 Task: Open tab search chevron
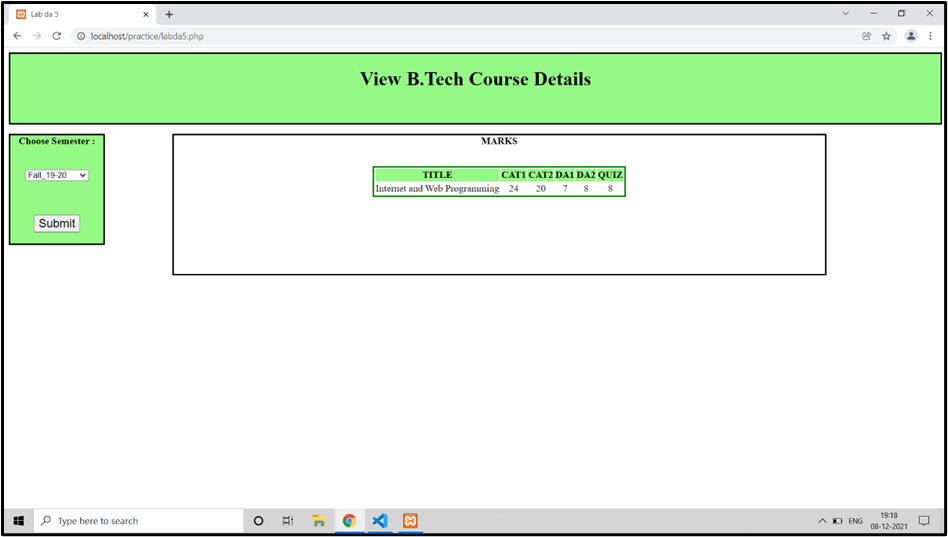click(x=846, y=13)
